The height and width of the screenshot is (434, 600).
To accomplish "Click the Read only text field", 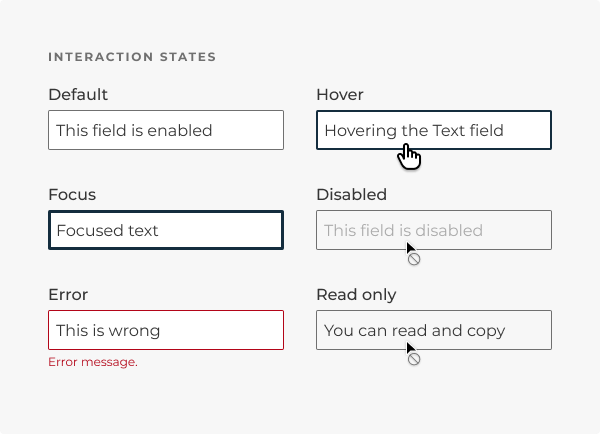I will point(434,330).
